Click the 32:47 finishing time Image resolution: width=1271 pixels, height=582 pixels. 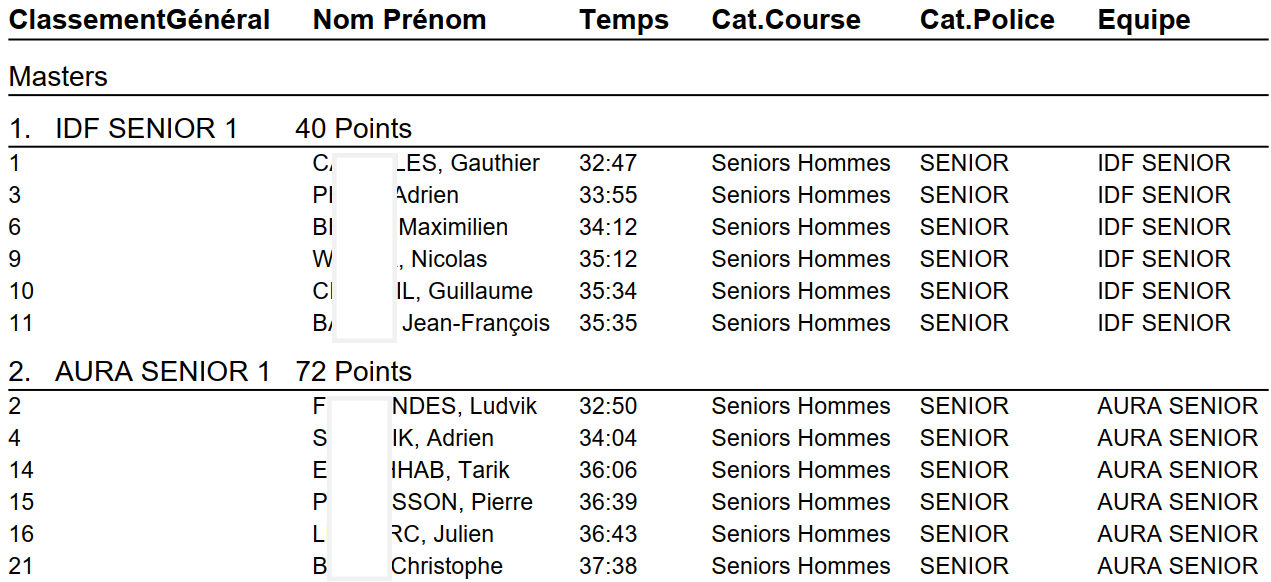(x=607, y=163)
